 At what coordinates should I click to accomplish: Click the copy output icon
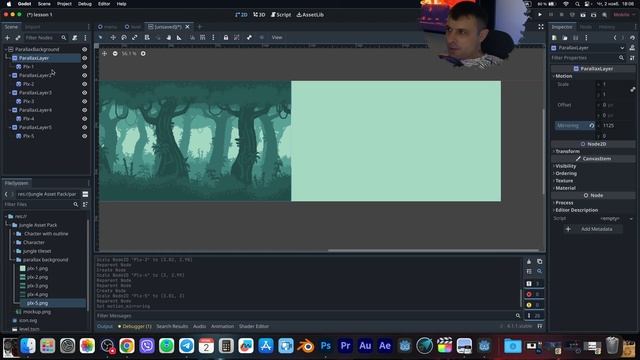coord(540,261)
